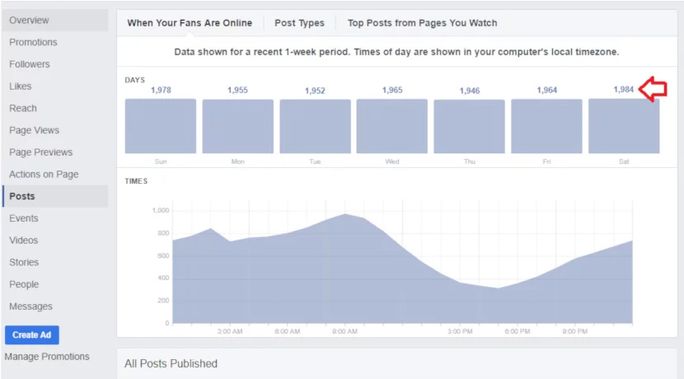The width and height of the screenshot is (684, 379).
Task: Select the Wednesday bar showing 1,965
Action: coord(392,126)
